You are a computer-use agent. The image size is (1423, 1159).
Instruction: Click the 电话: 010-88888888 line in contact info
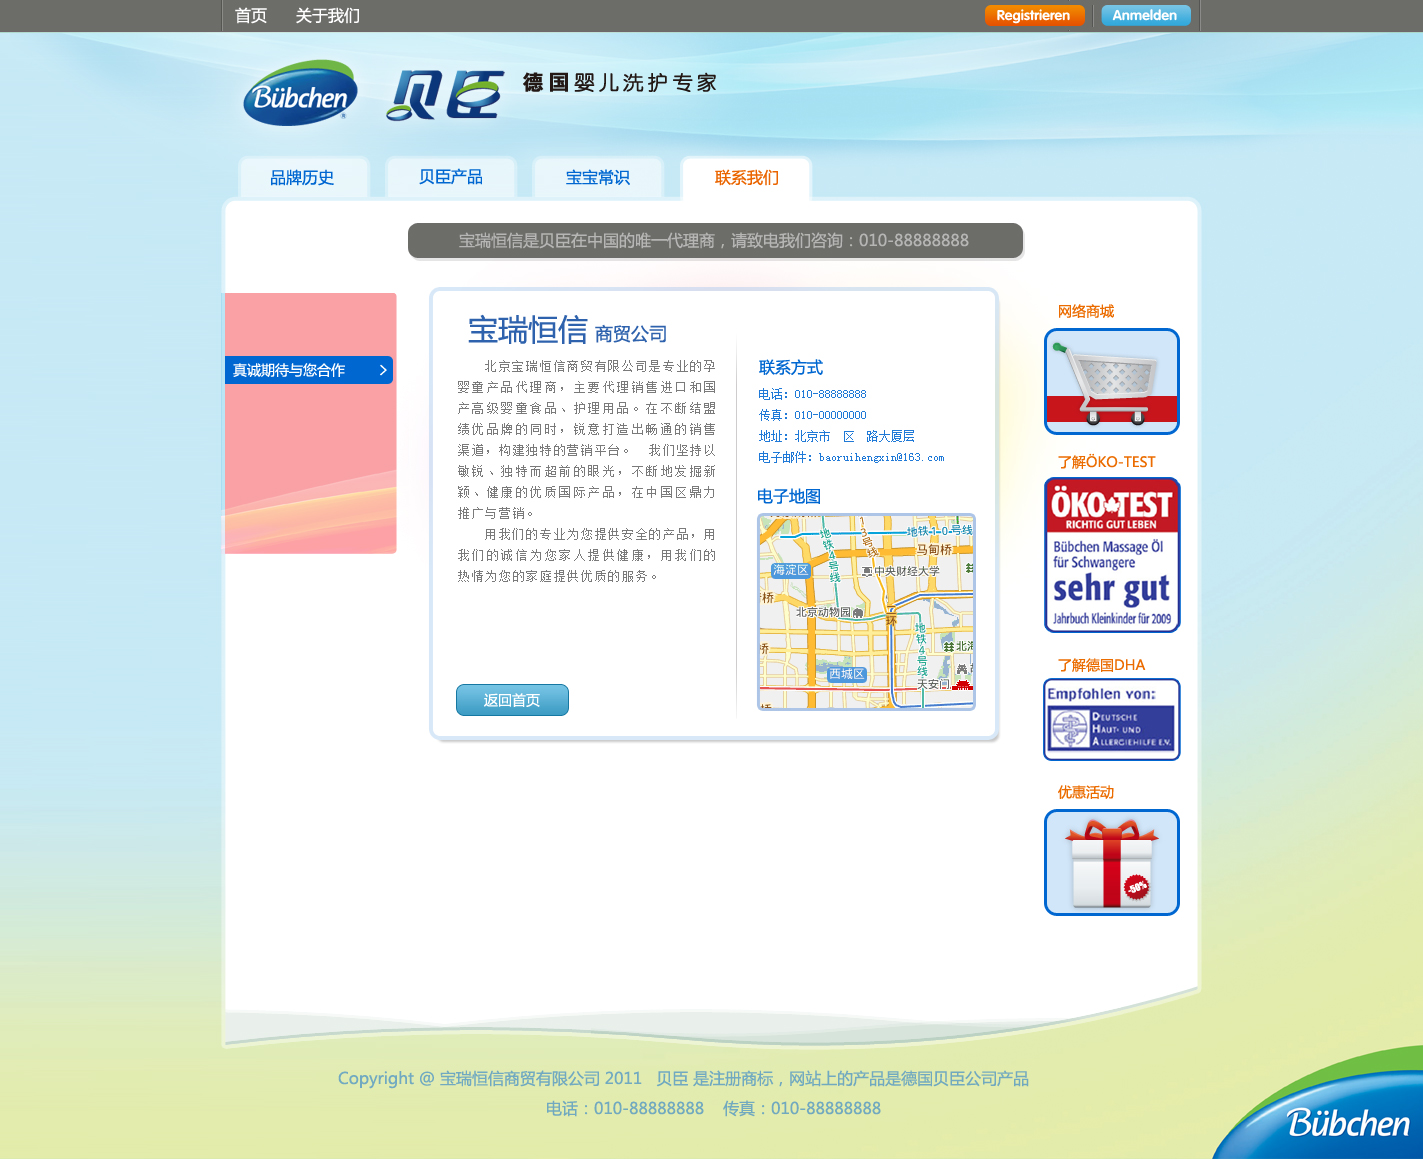point(812,395)
